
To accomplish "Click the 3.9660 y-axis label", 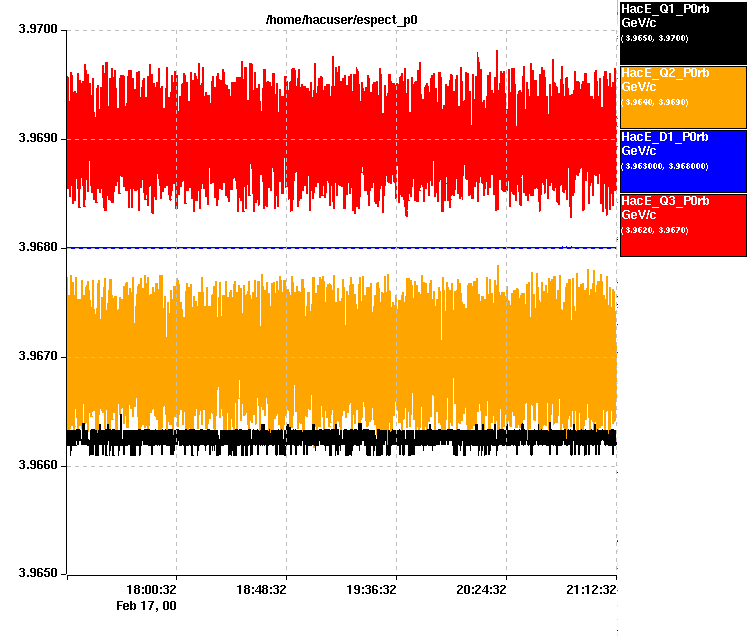I will [39, 466].
